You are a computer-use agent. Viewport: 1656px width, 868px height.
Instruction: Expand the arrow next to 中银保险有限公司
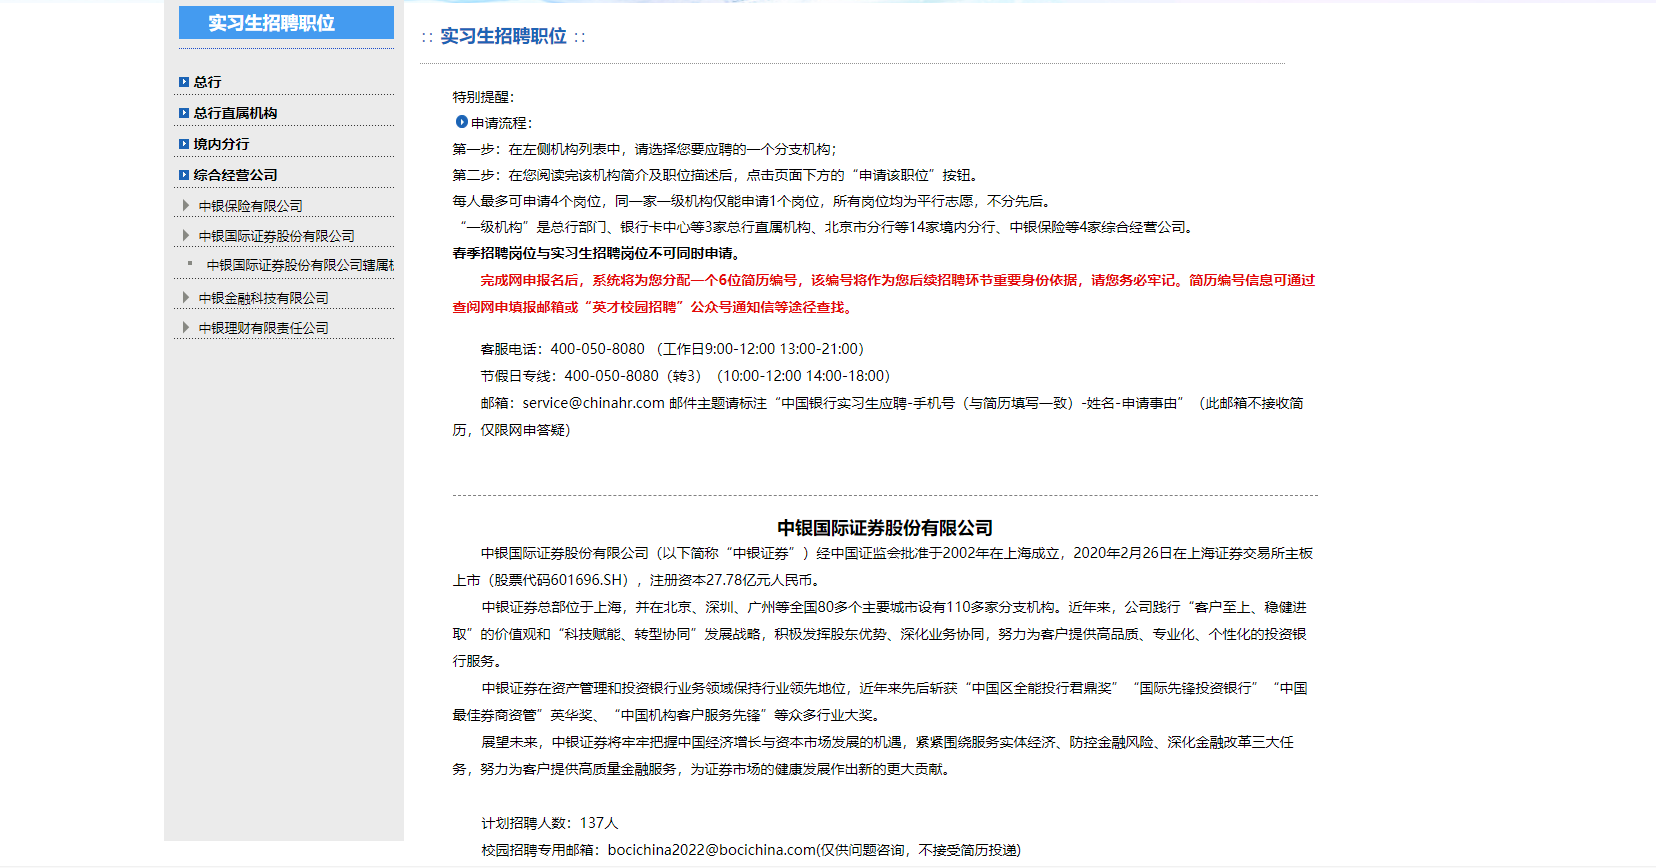point(186,205)
